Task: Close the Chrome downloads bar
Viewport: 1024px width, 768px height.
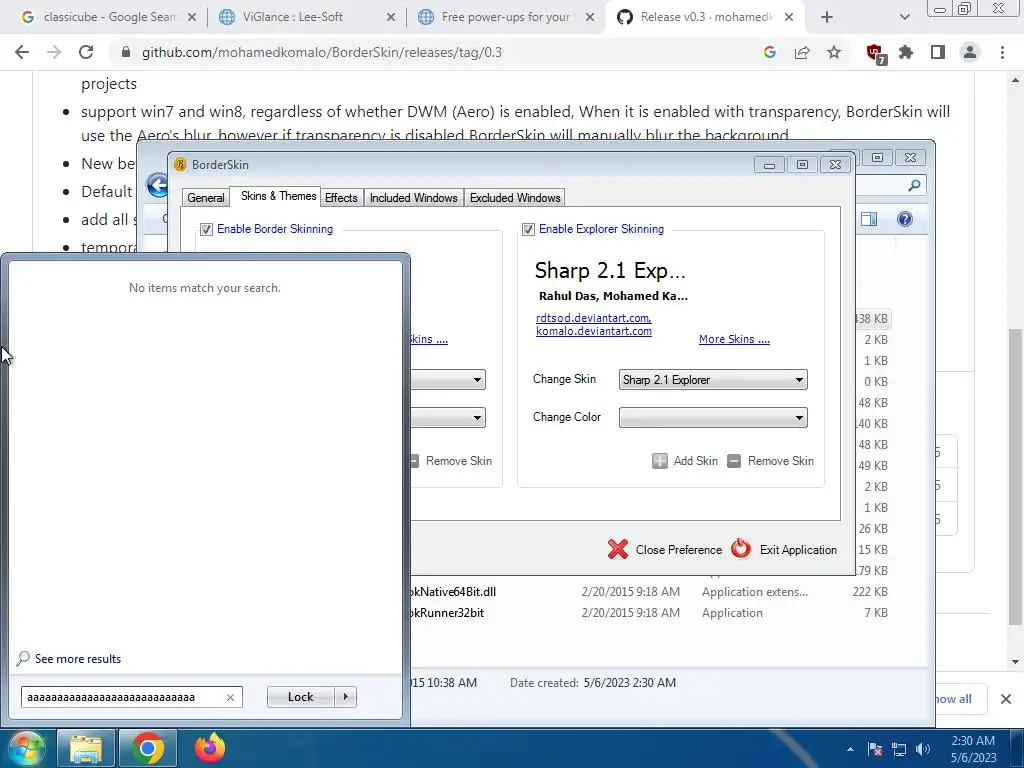Action: 1006,699
